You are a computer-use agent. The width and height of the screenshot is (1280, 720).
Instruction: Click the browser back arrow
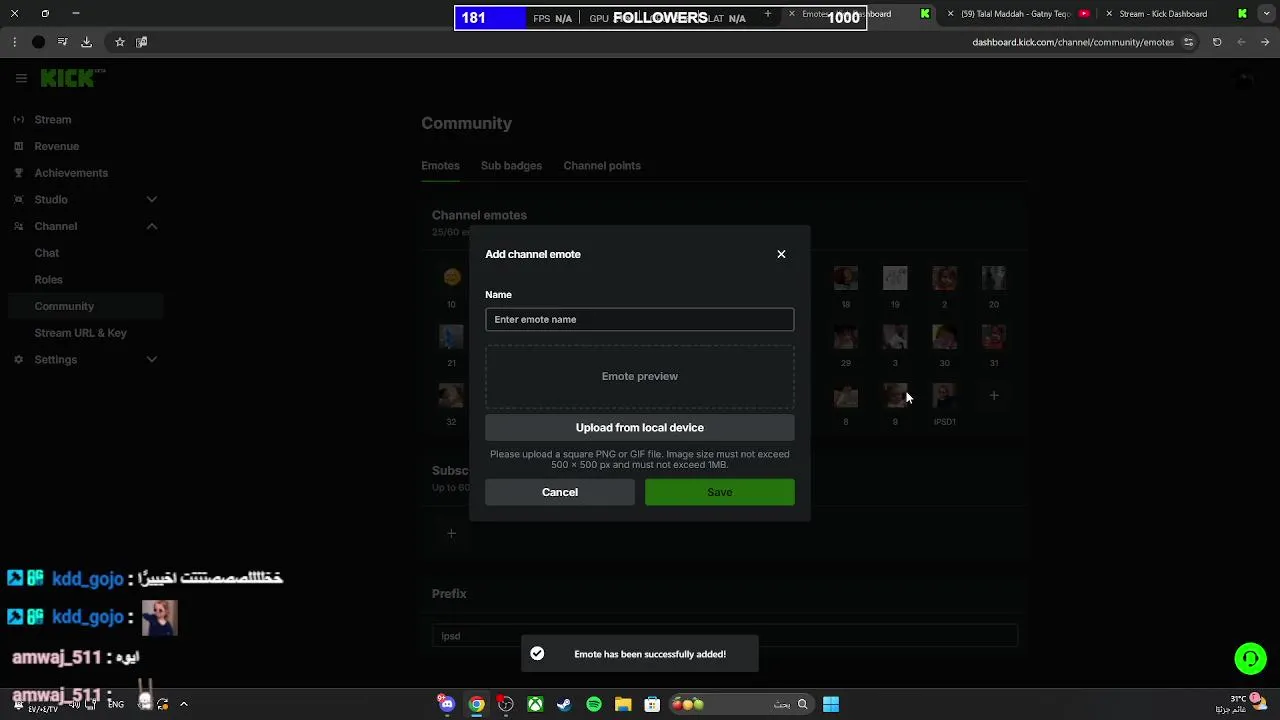point(1241,42)
